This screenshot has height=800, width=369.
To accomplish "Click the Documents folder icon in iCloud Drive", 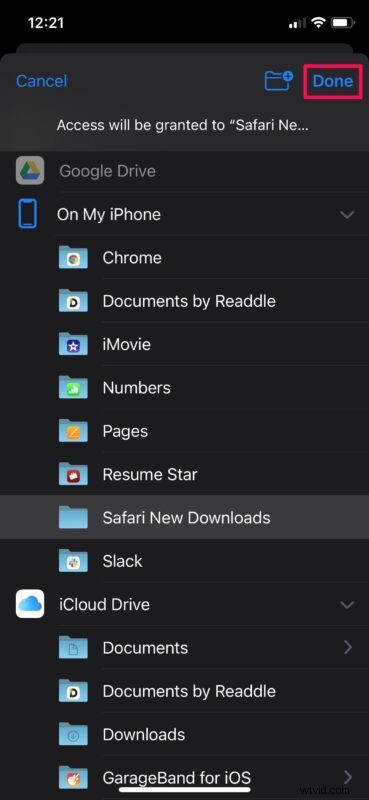I will pos(73,647).
